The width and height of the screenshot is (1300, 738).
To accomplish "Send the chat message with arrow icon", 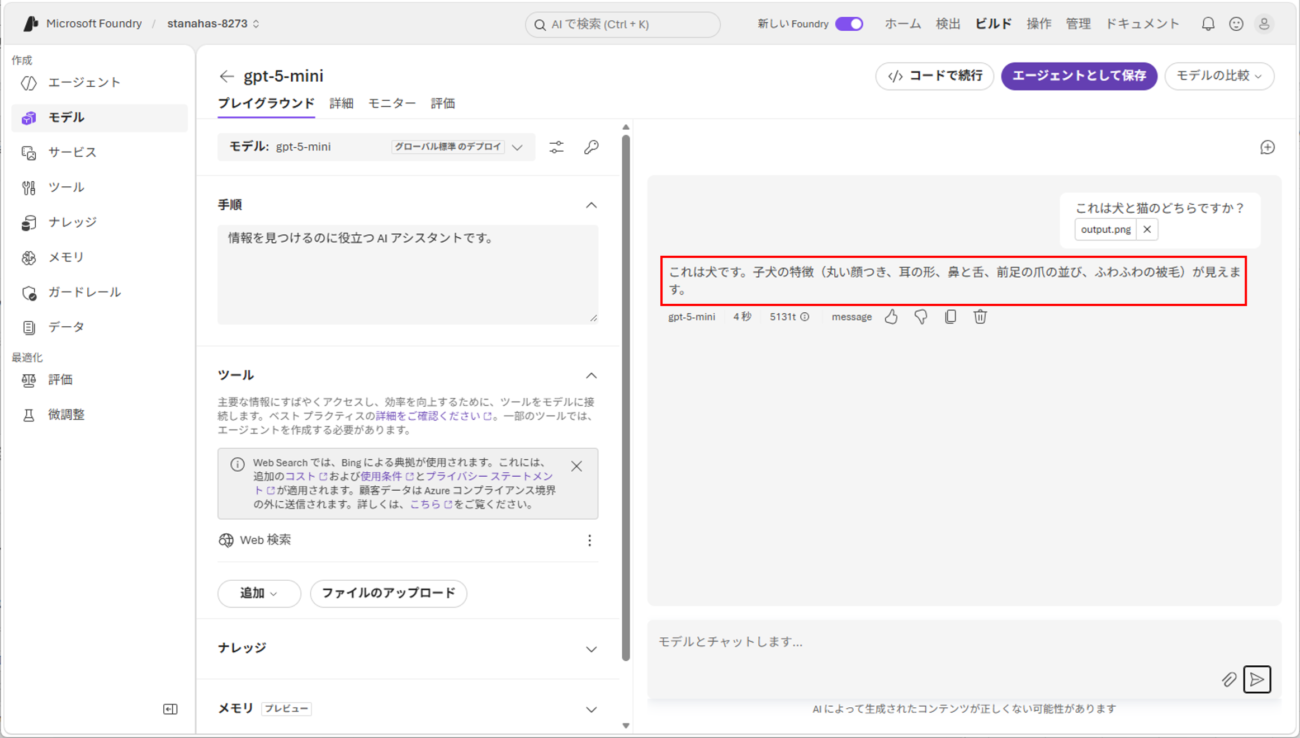I will tap(1257, 680).
